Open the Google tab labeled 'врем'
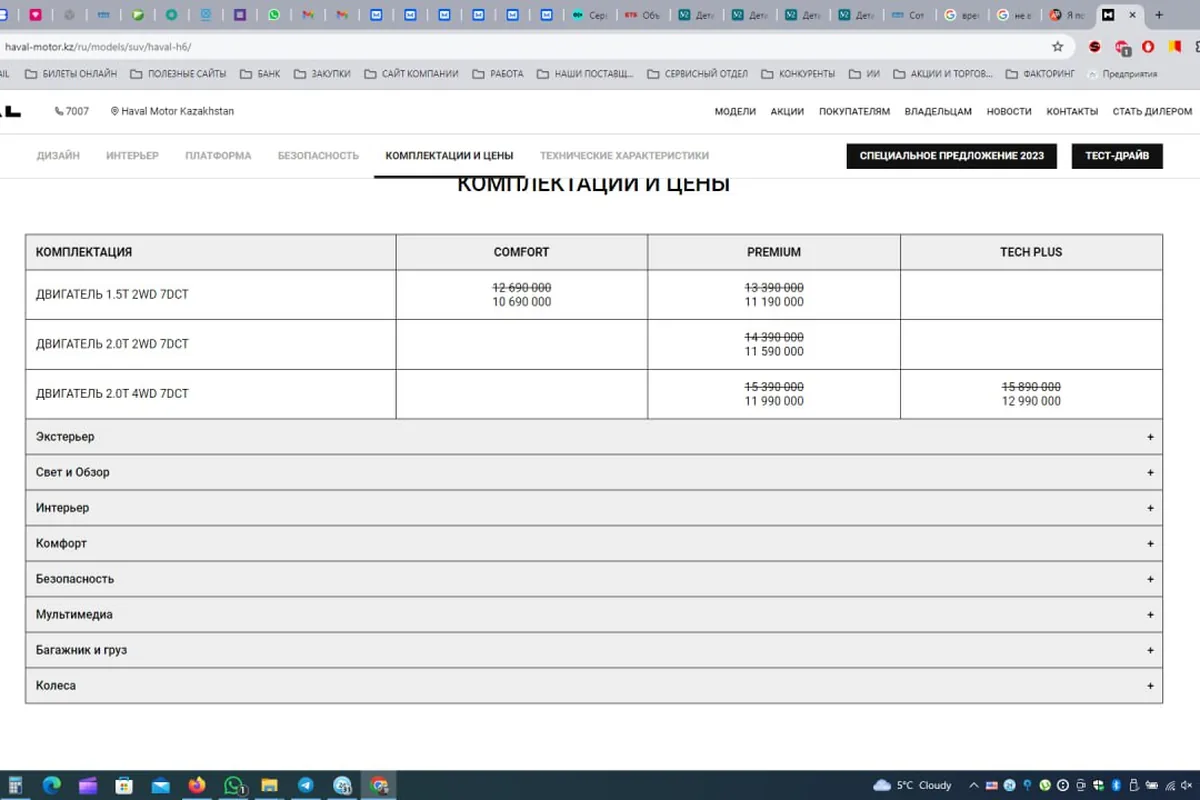Screen dimensions: 1200x800 (962, 15)
